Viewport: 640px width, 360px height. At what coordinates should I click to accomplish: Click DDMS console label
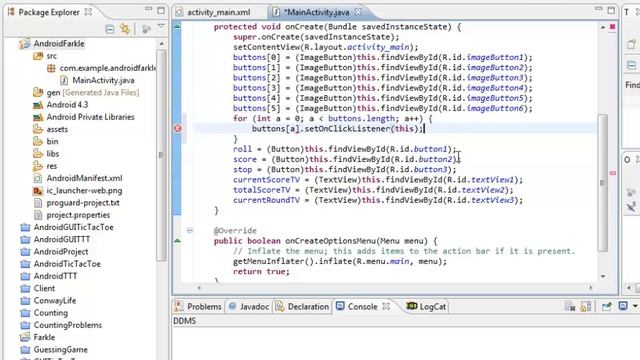184,321
